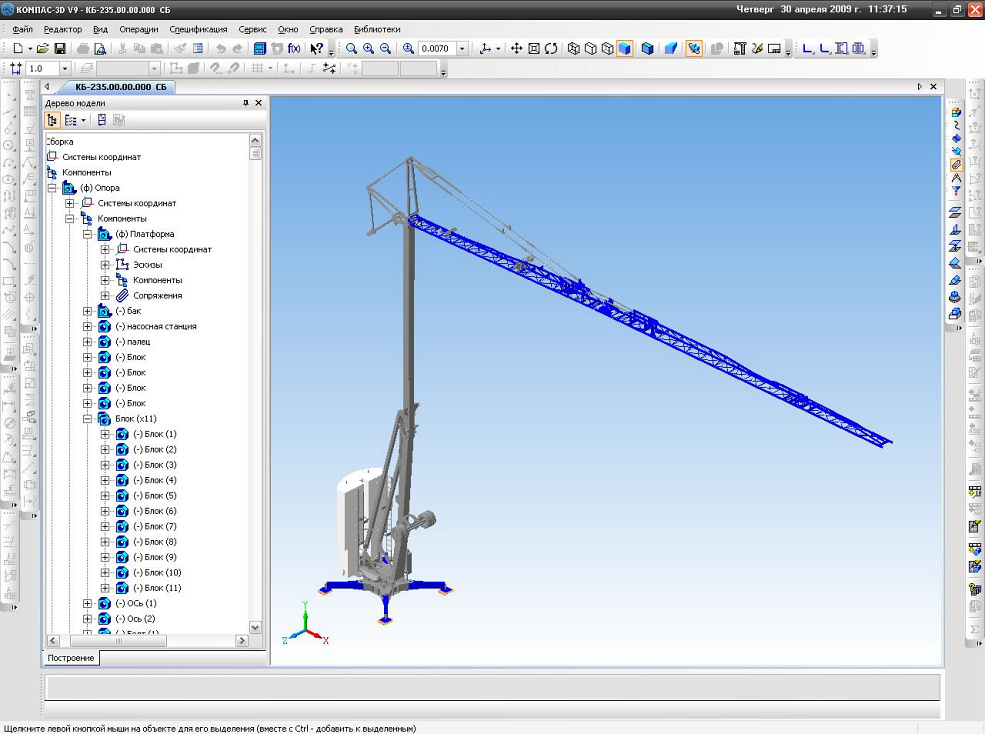Select the Pan view tool
The image size is (985, 734).
(x=517, y=48)
